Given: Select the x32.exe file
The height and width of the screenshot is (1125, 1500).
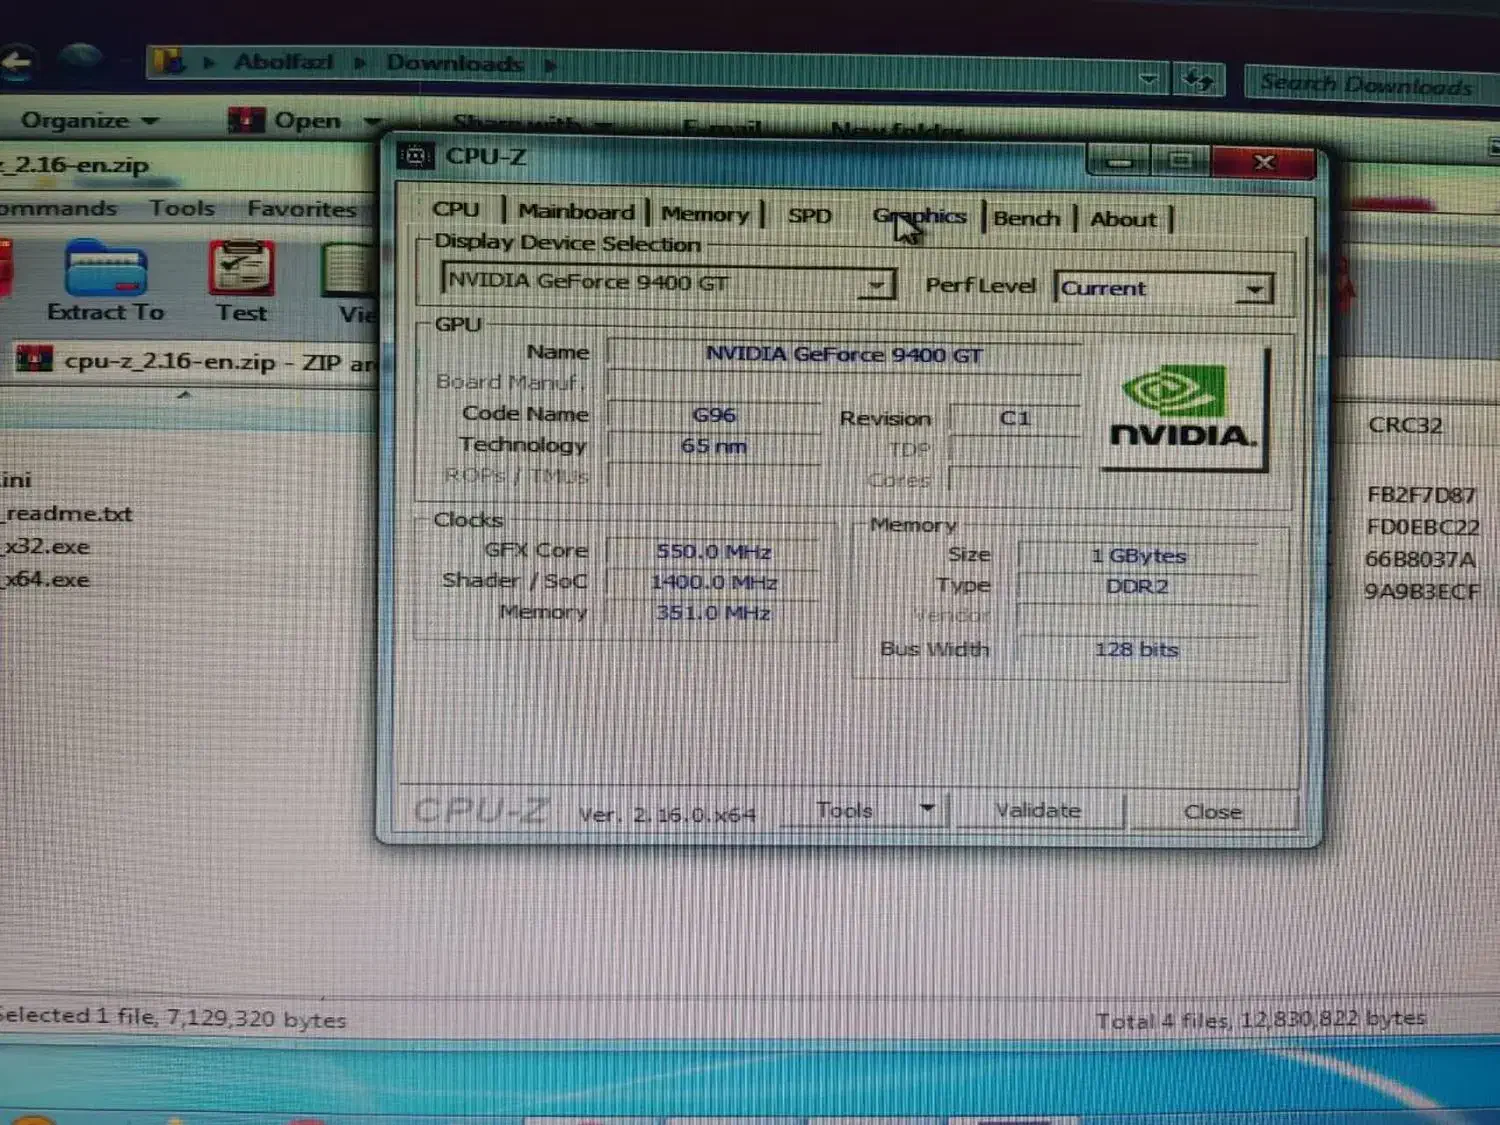Looking at the screenshot, I should [x=47, y=547].
